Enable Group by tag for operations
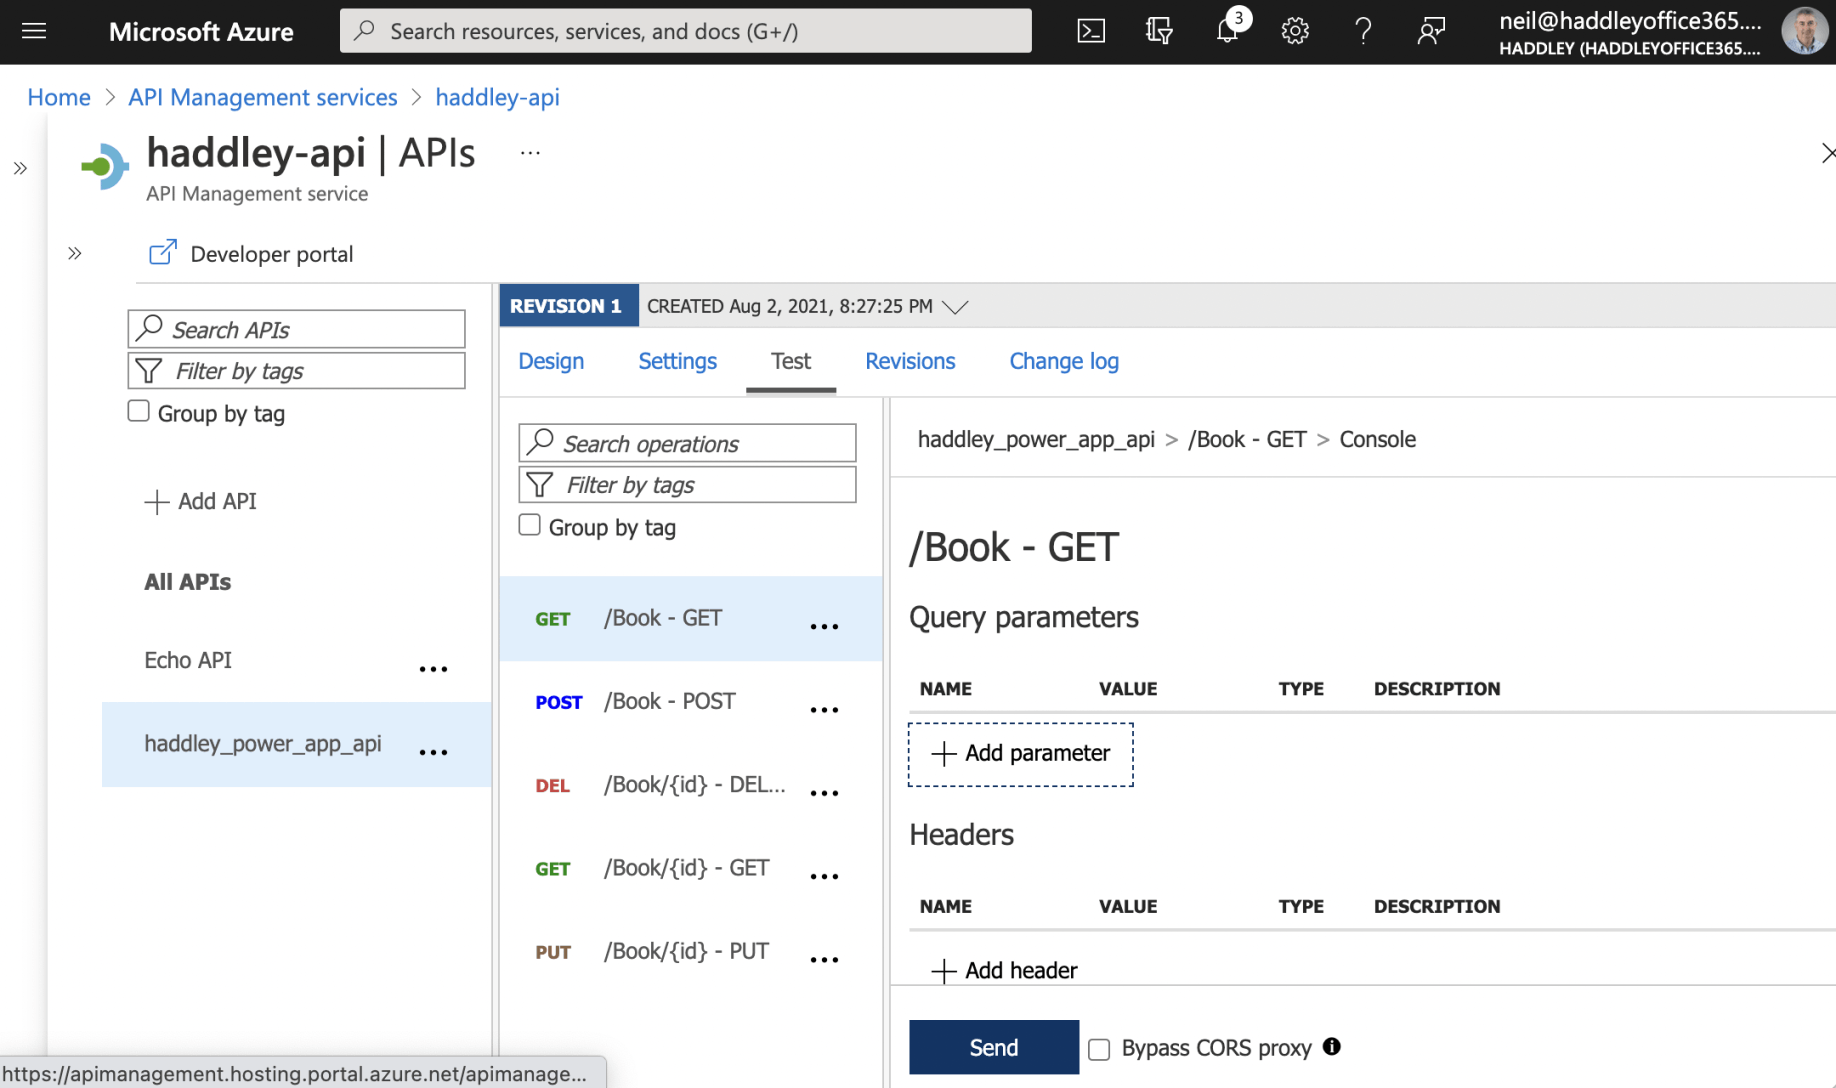The width and height of the screenshot is (1836, 1088). tap(530, 526)
